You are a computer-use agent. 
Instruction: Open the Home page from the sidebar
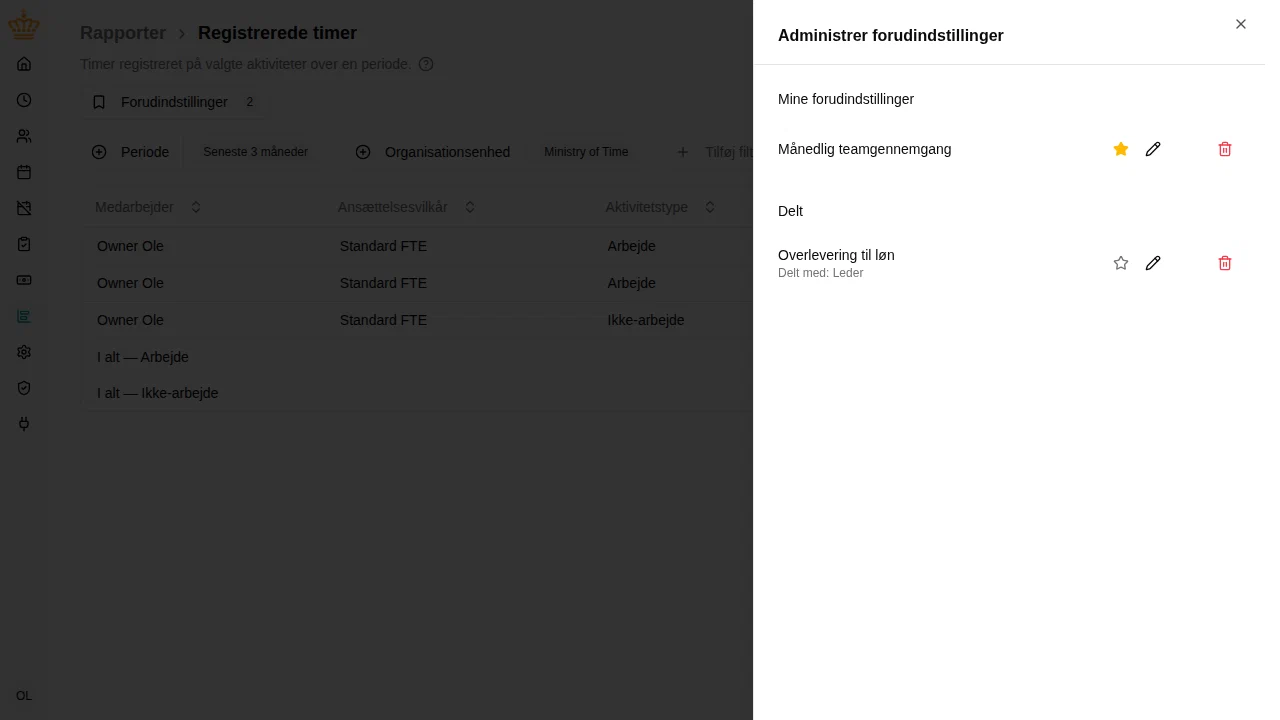tap(24, 64)
